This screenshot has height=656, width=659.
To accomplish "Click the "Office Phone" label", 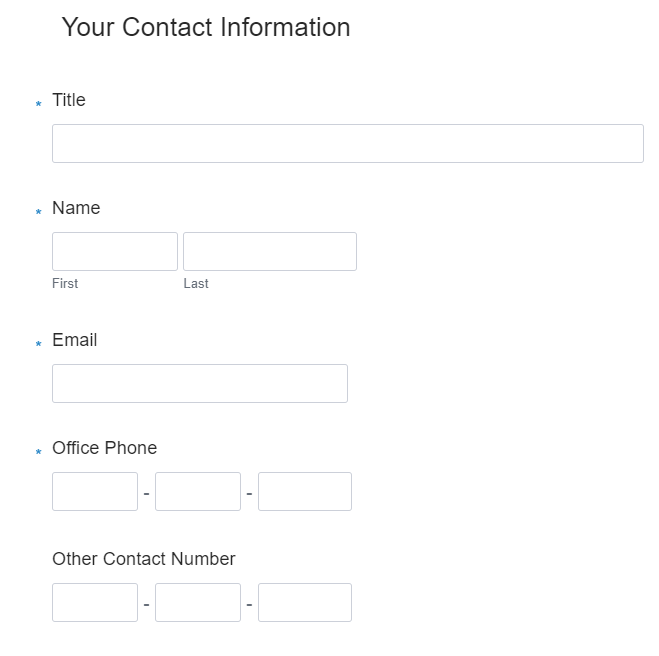I will 105,448.
